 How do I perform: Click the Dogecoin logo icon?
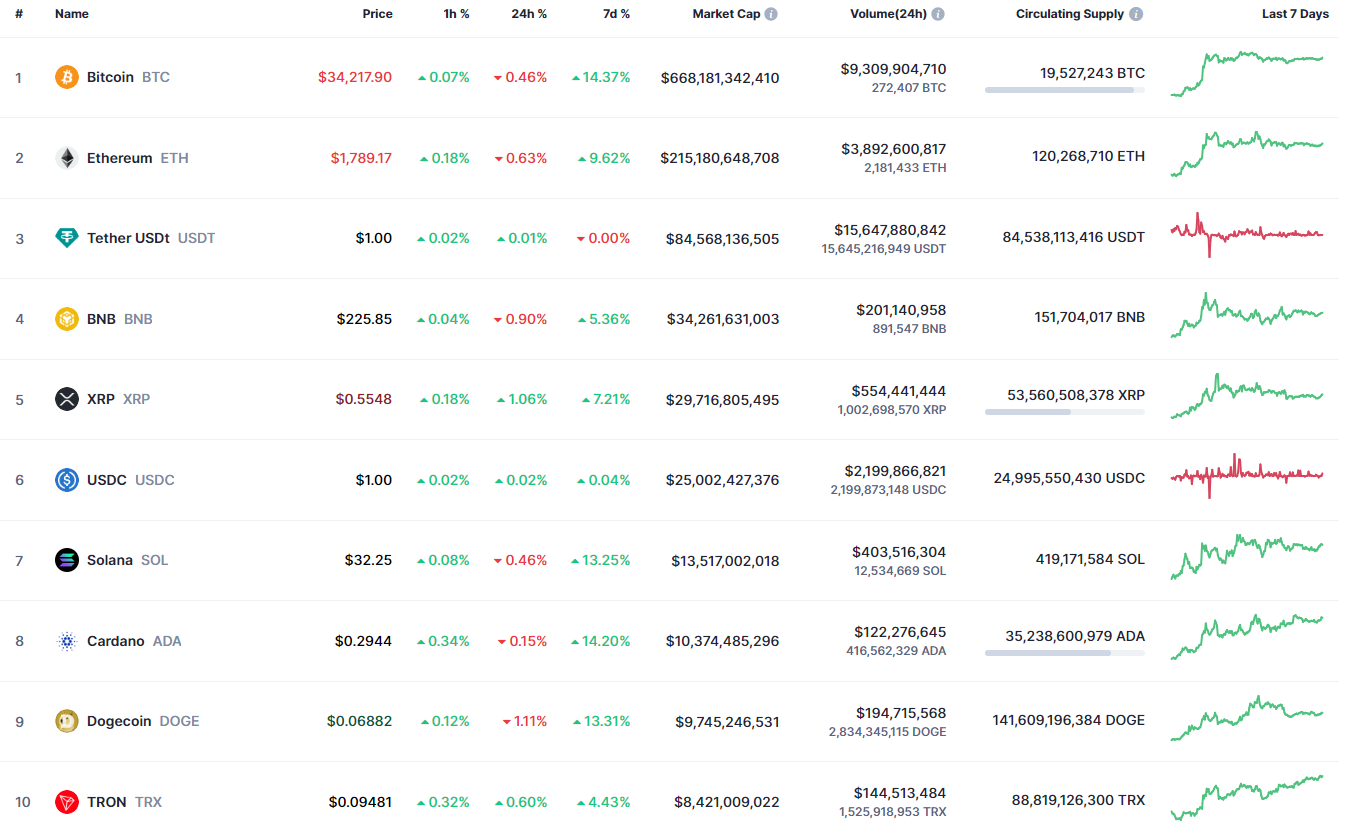pos(67,721)
